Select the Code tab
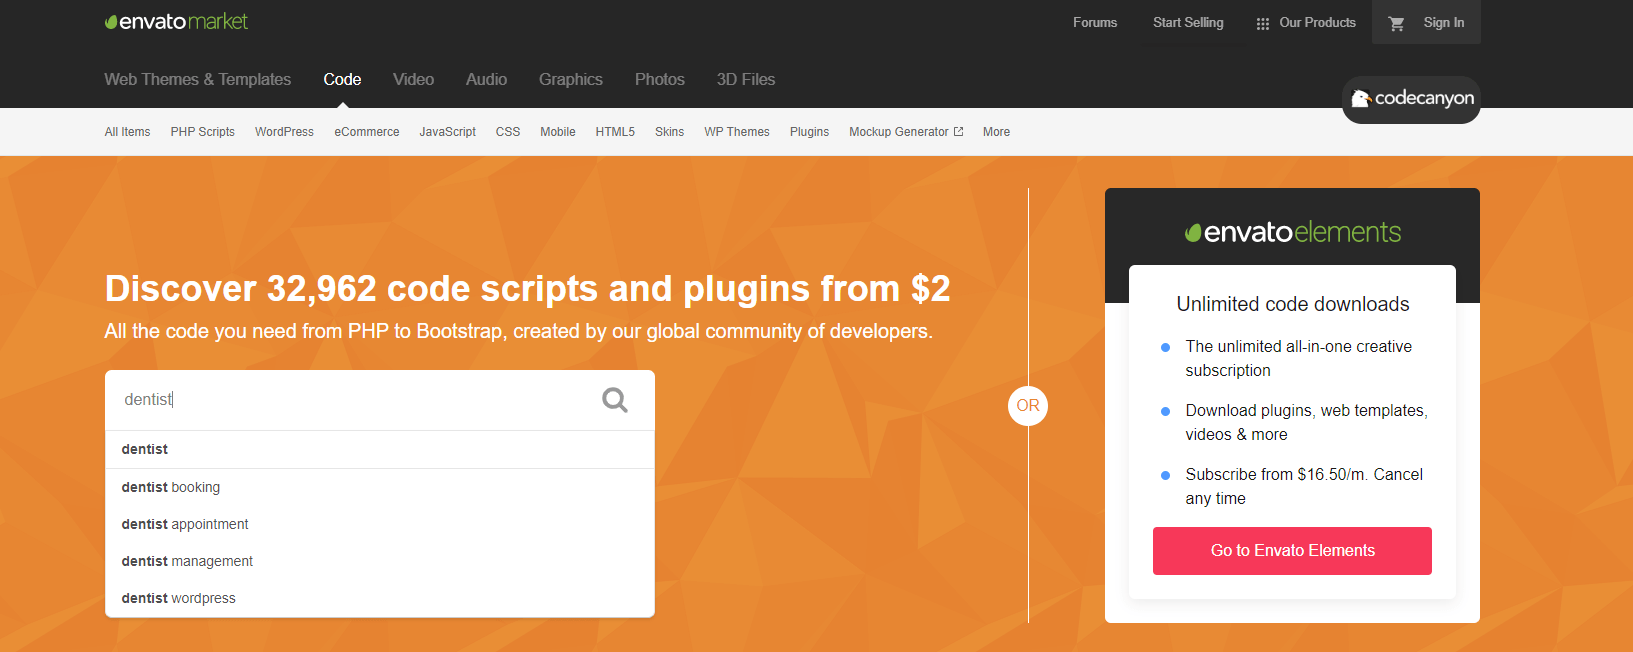Viewport: 1633px width, 652px height. pyautogui.click(x=342, y=79)
